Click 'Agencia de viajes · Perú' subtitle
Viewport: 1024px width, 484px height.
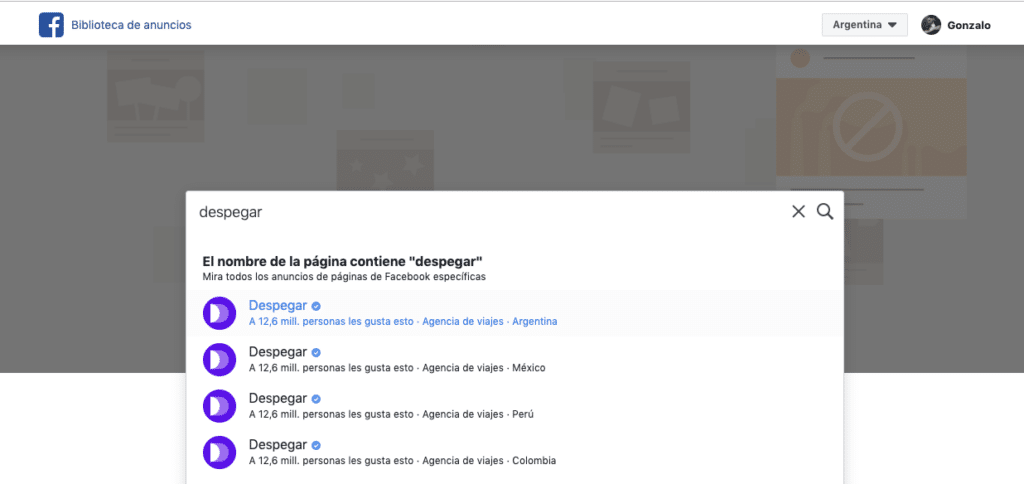478,414
